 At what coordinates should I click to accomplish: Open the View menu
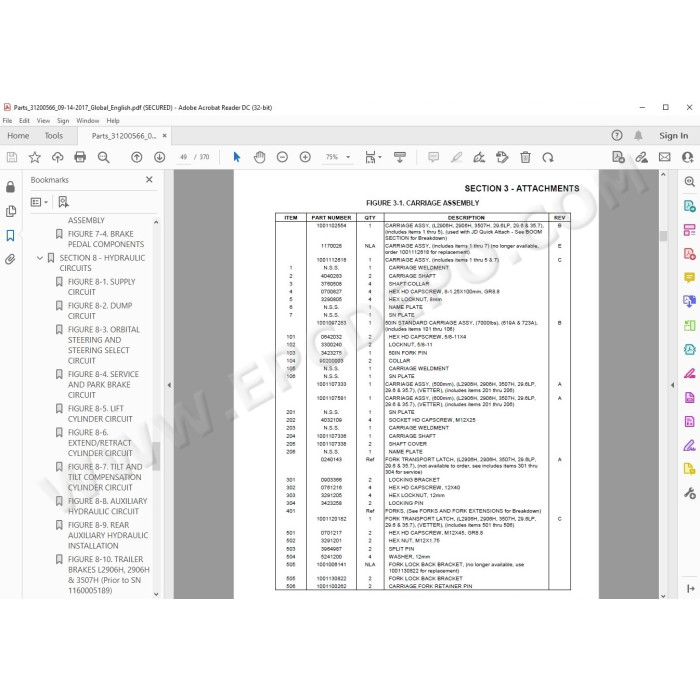[43, 121]
